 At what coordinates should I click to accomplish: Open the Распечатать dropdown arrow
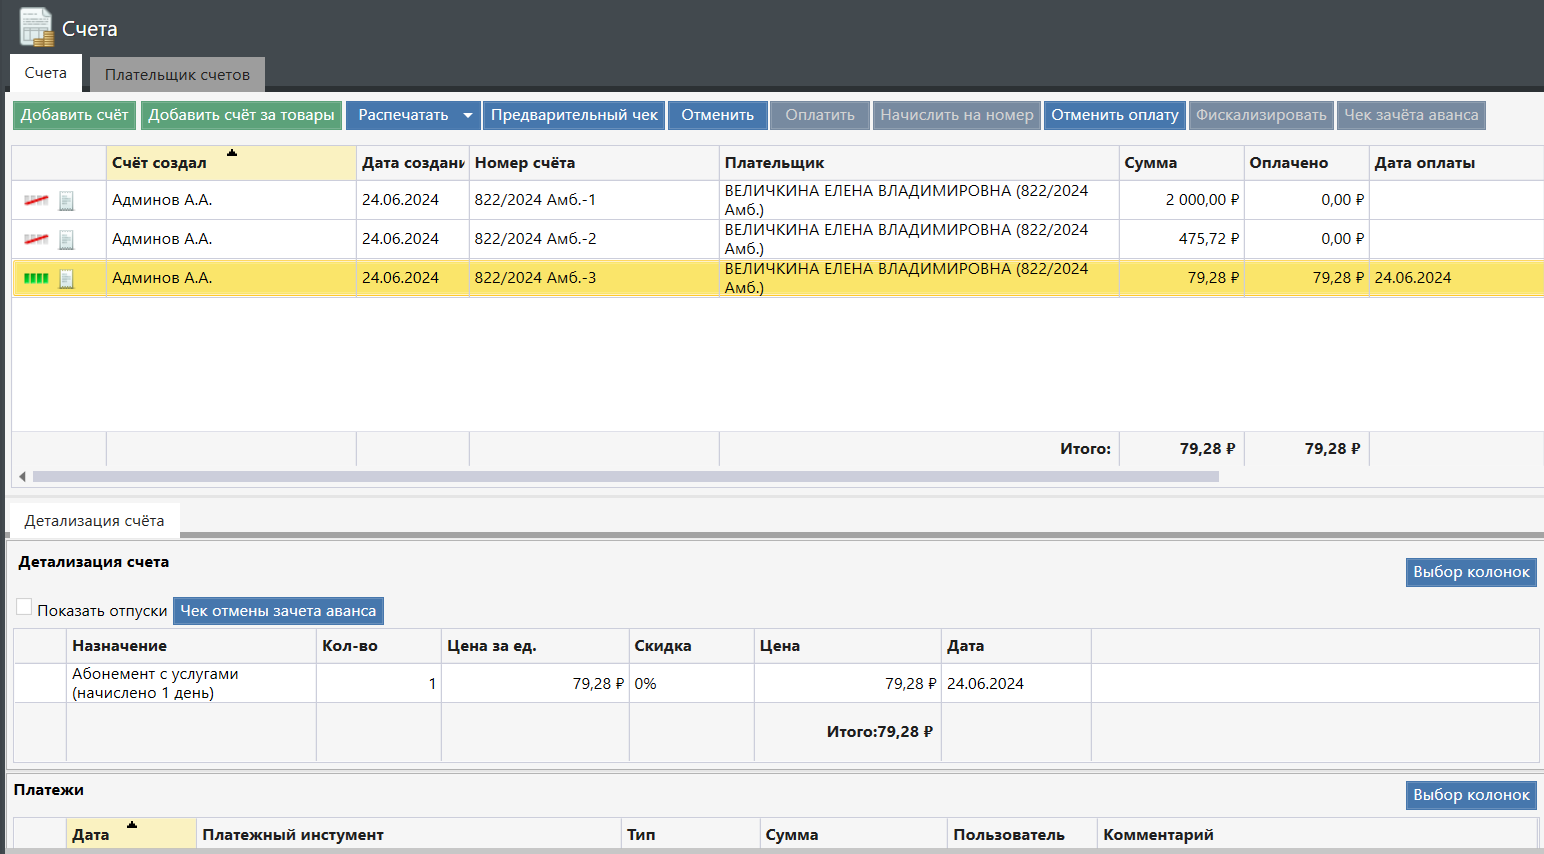467,116
